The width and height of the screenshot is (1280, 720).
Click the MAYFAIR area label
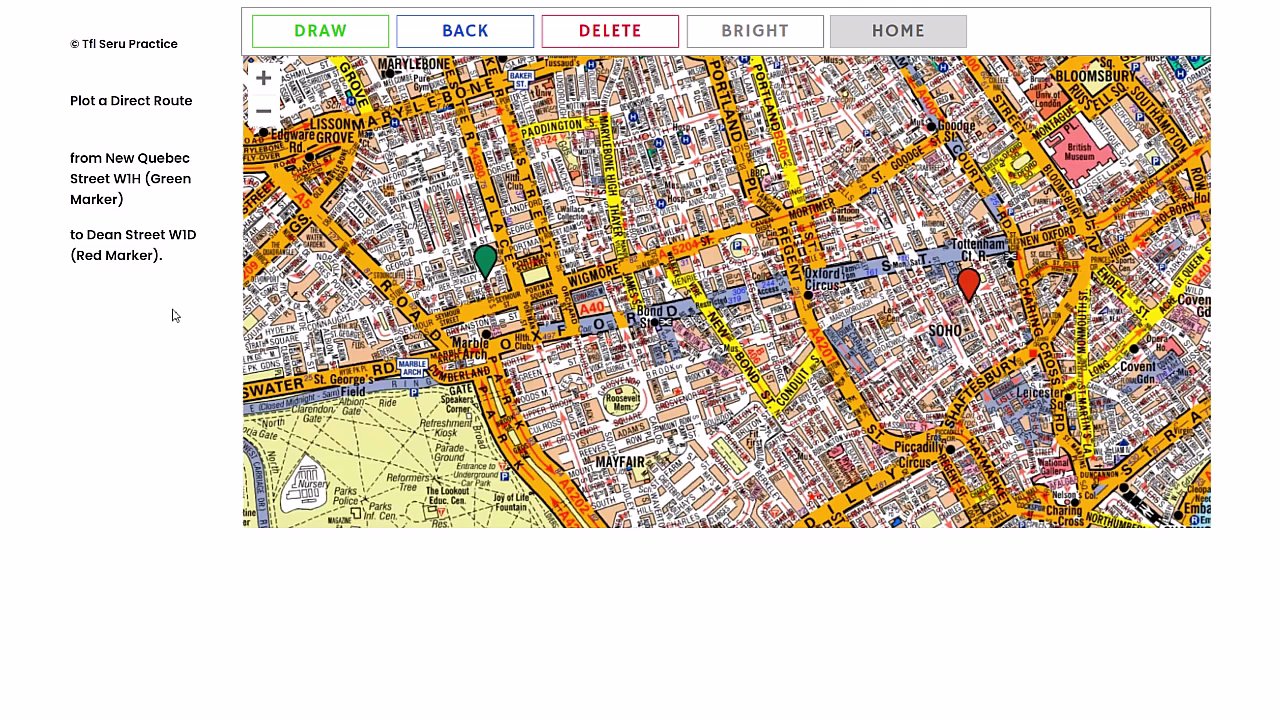pyautogui.click(x=620, y=462)
